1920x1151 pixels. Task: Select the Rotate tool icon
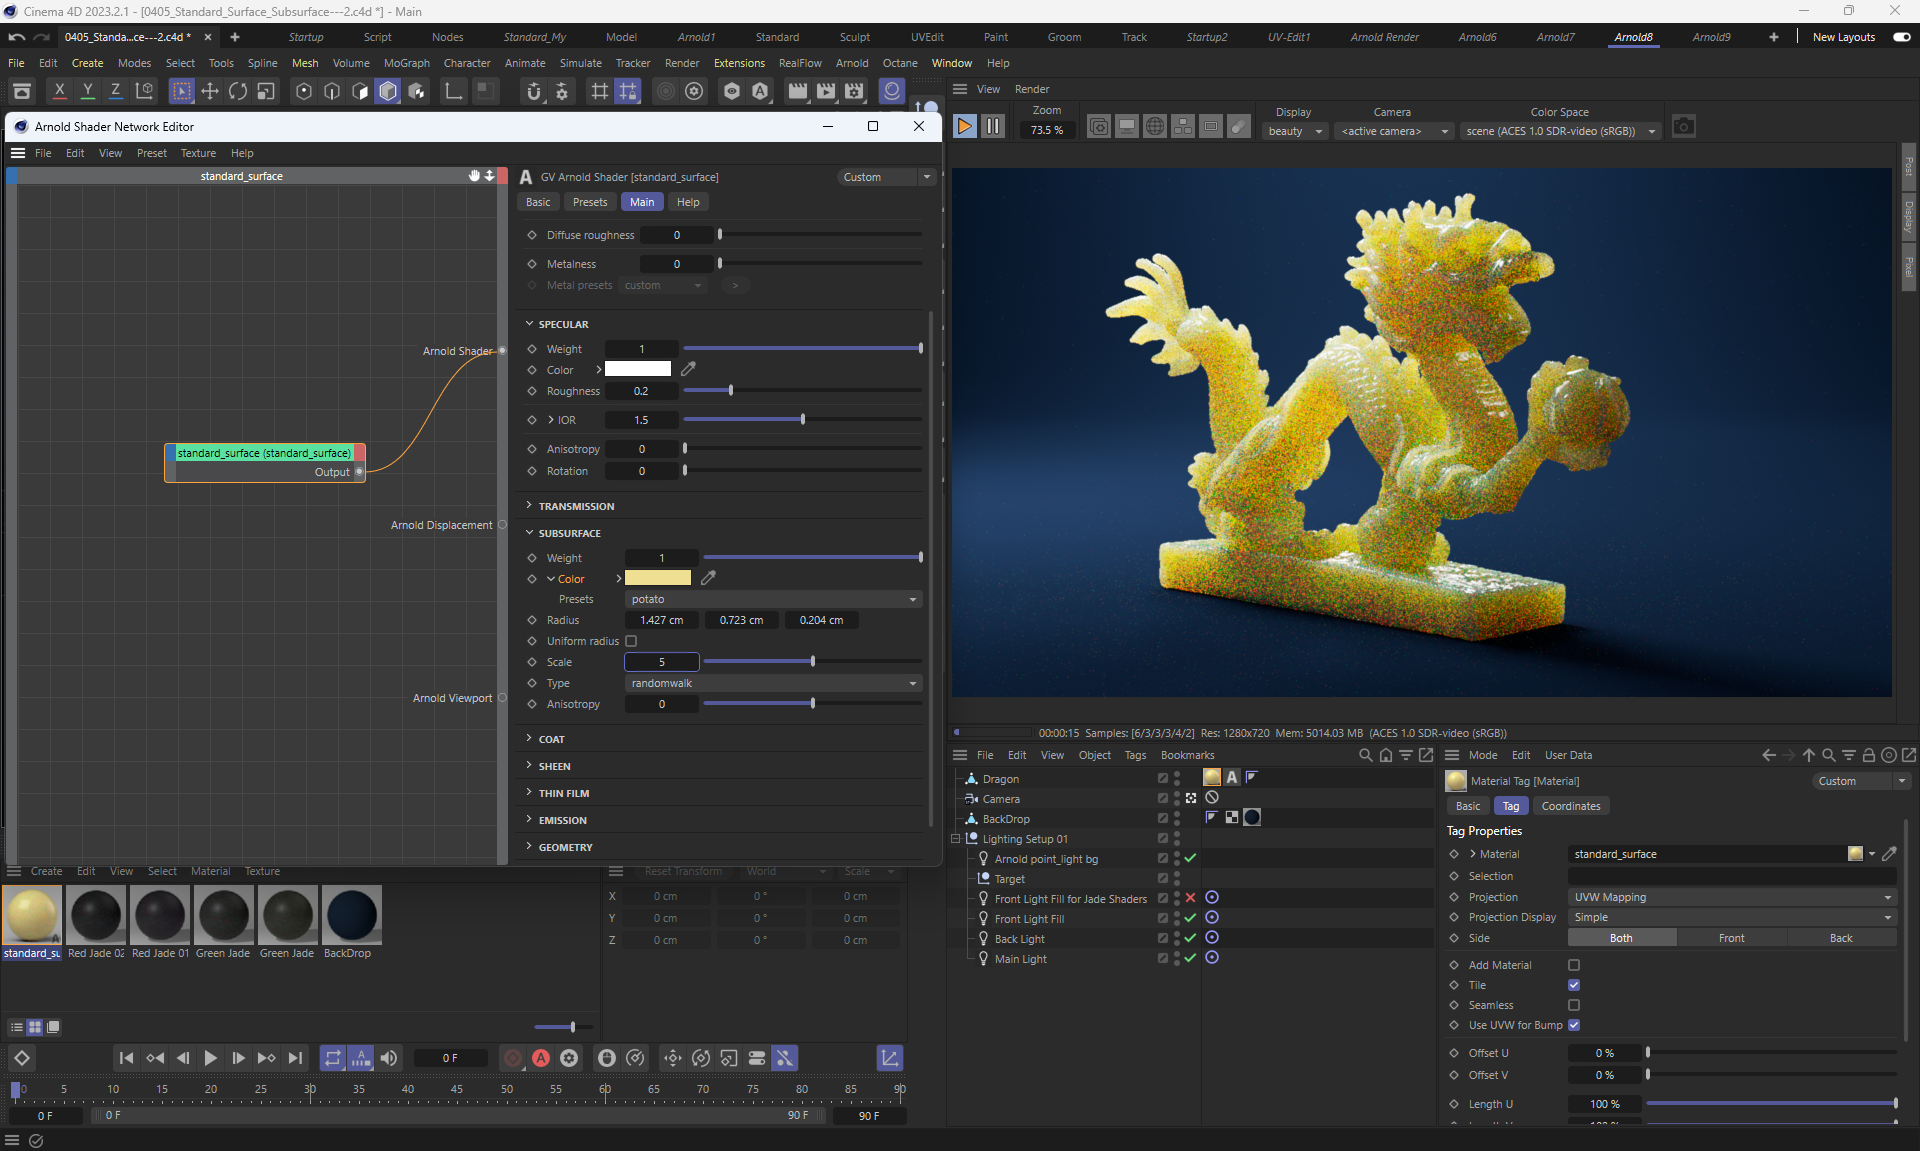238,92
